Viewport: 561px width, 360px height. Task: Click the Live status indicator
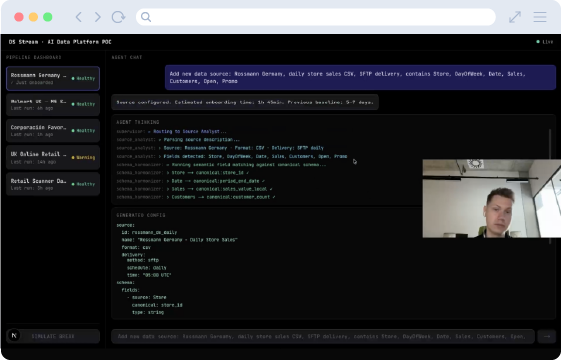pyautogui.click(x=545, y=42)
